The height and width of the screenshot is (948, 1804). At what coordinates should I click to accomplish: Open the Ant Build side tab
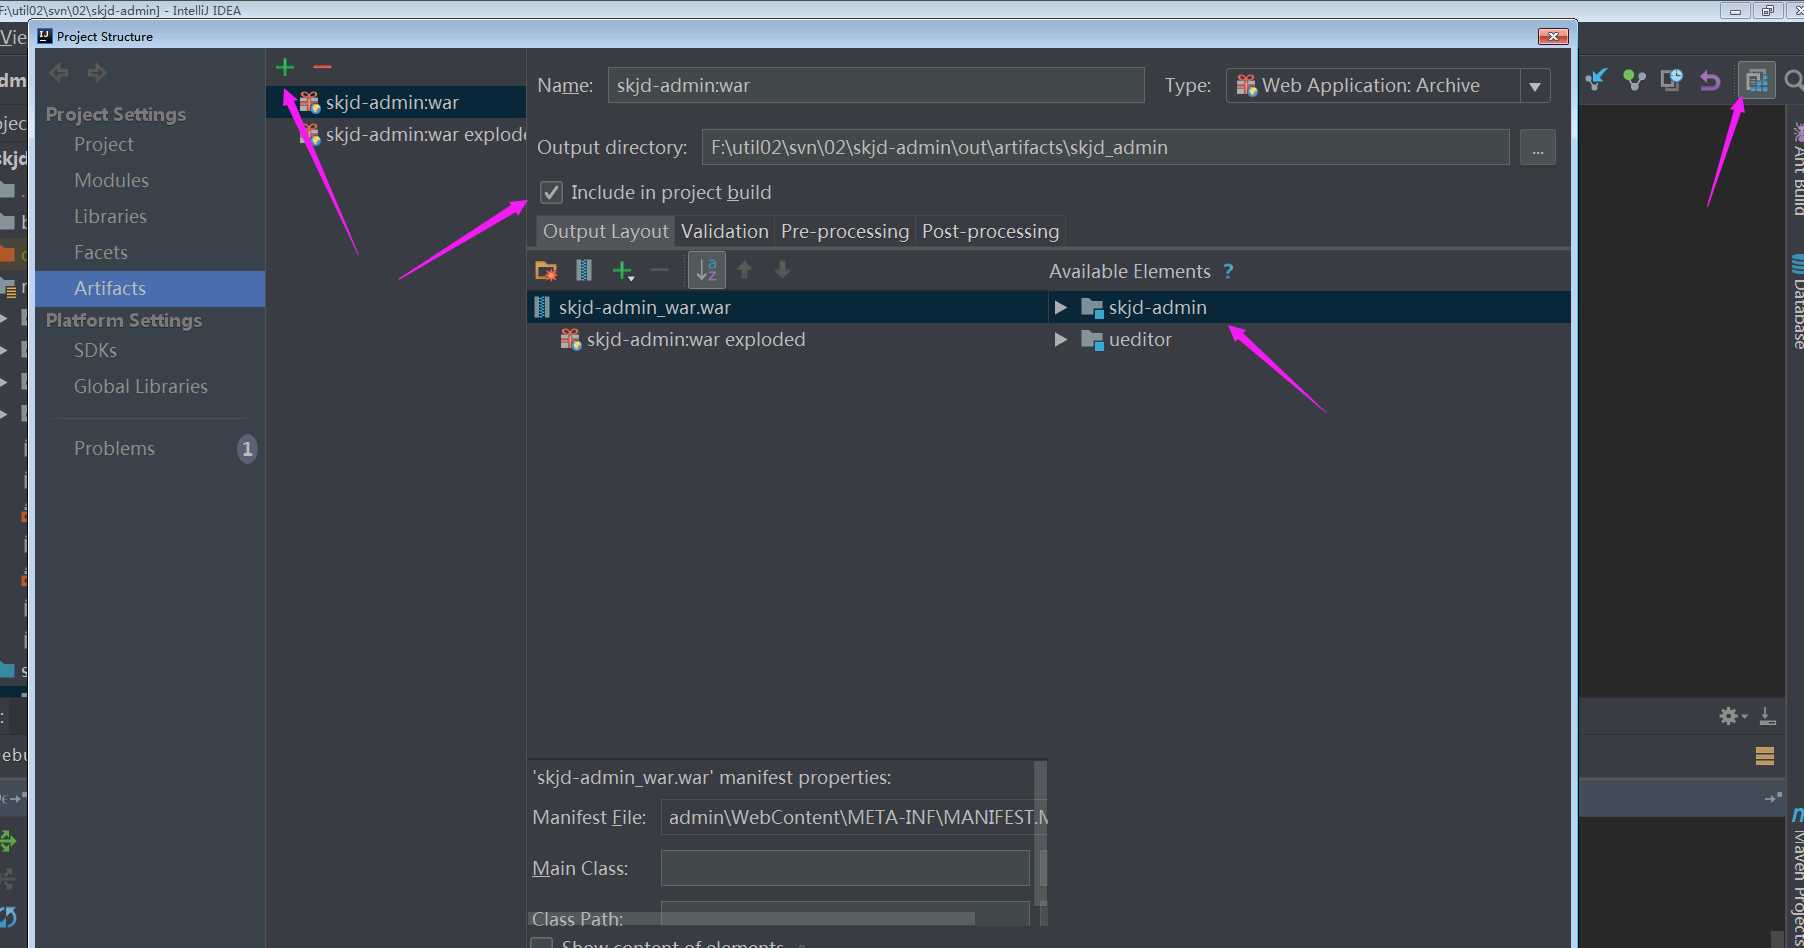click(1796, 170)
